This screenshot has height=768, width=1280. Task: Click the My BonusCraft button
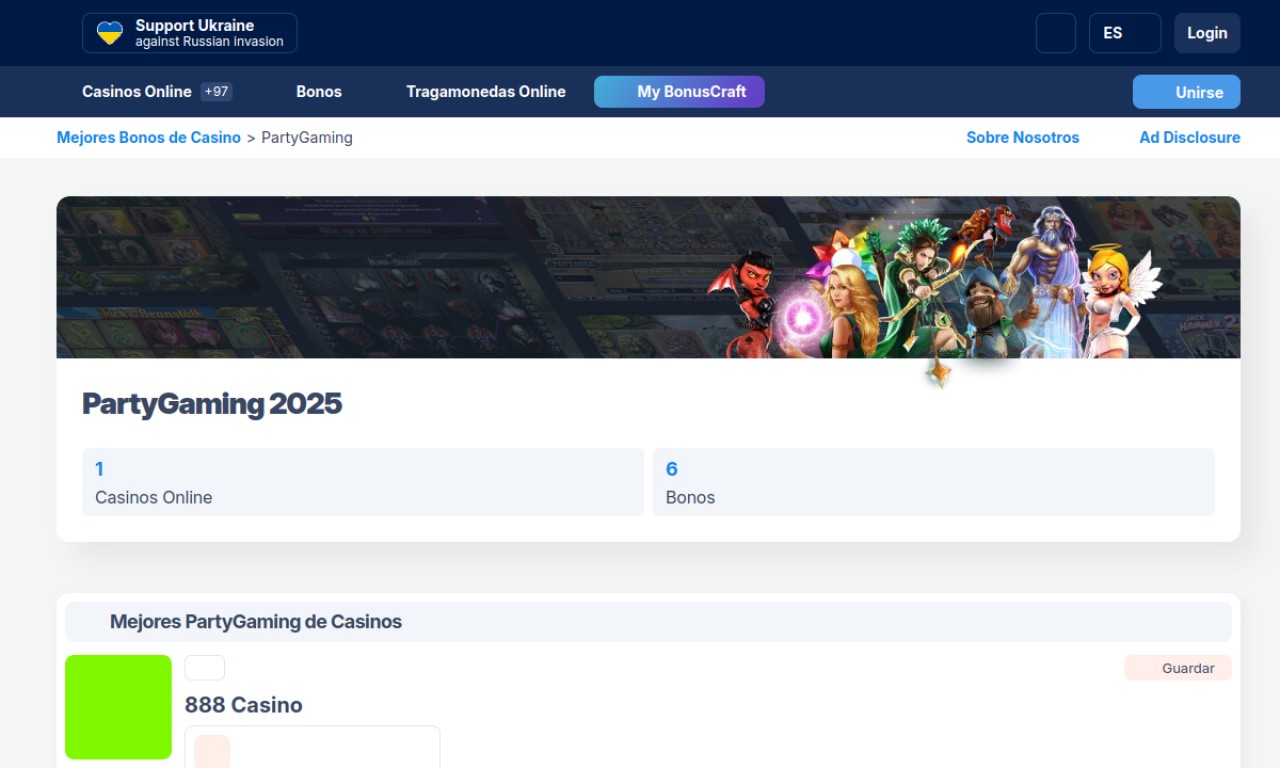(x=679, y=91)
